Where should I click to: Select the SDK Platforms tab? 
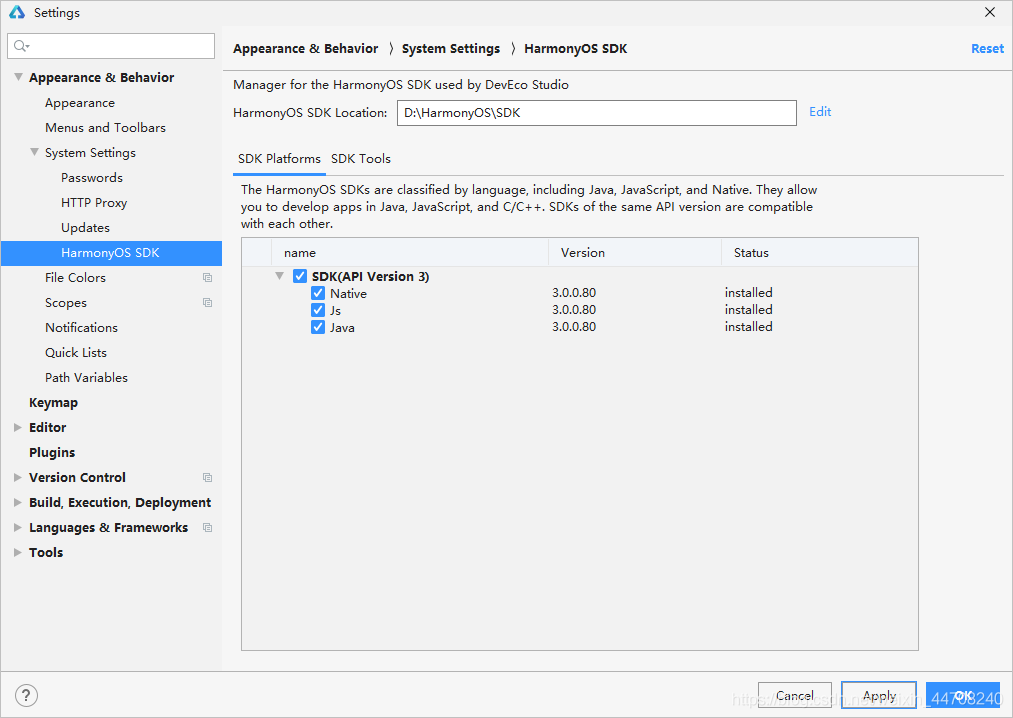[279, 159]
